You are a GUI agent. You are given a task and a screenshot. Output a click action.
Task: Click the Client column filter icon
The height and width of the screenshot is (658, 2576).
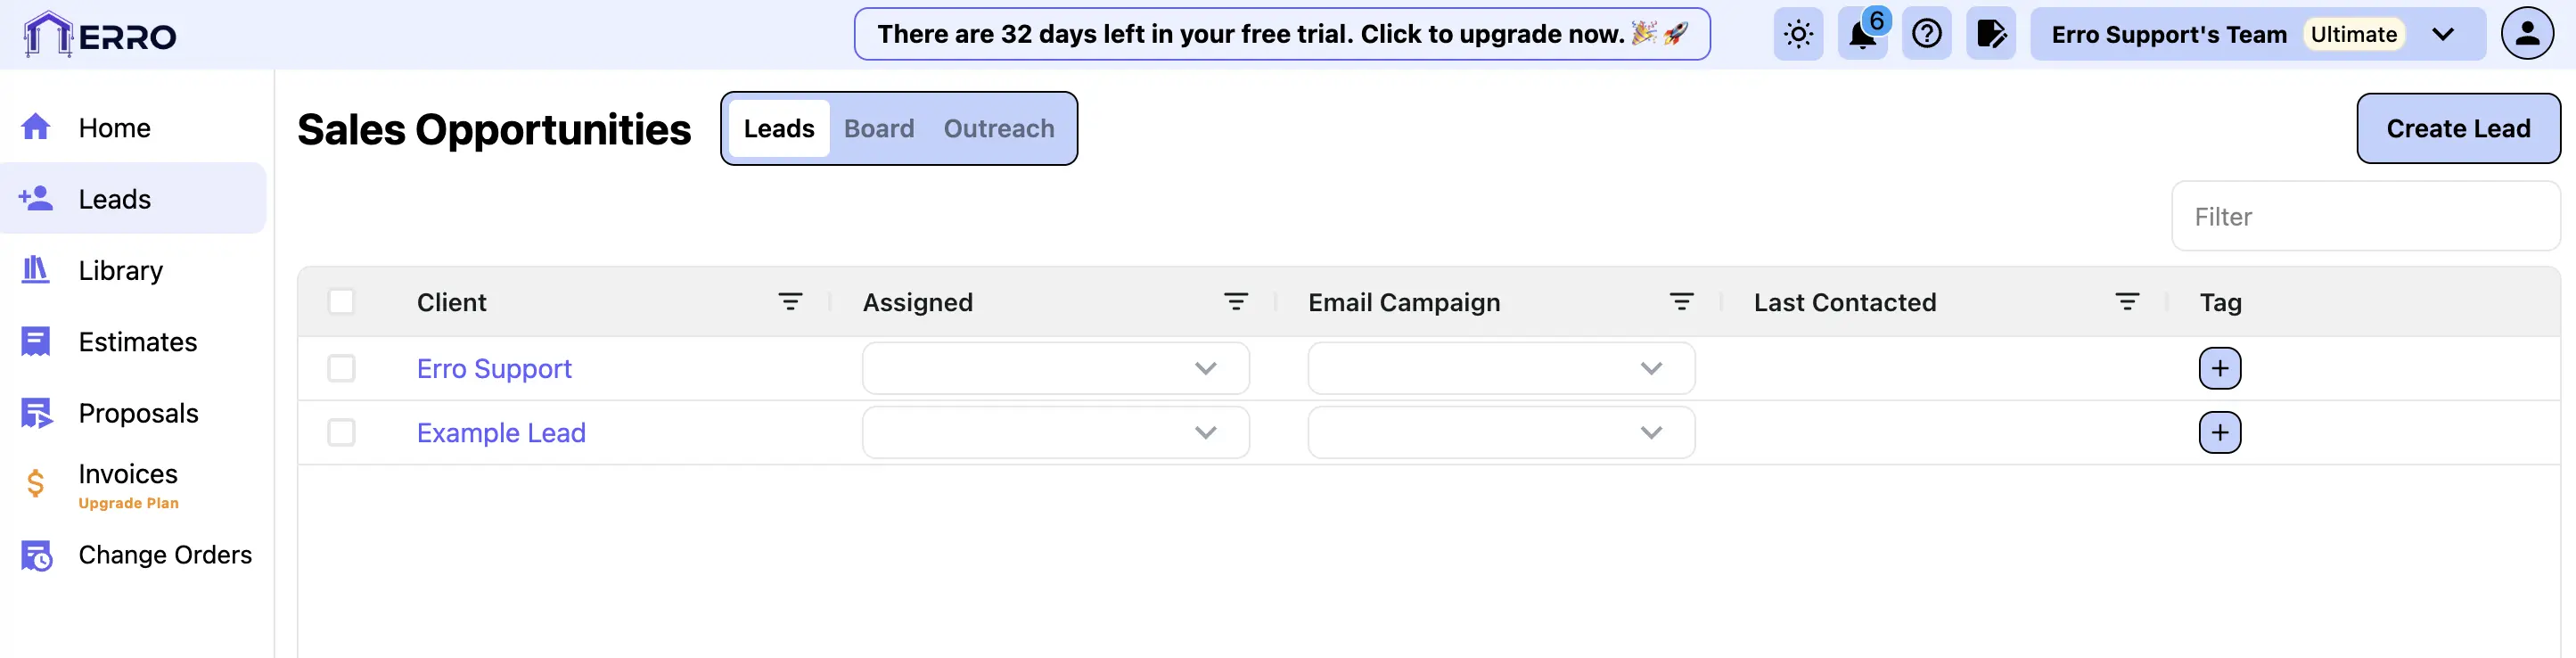[790, 302]
